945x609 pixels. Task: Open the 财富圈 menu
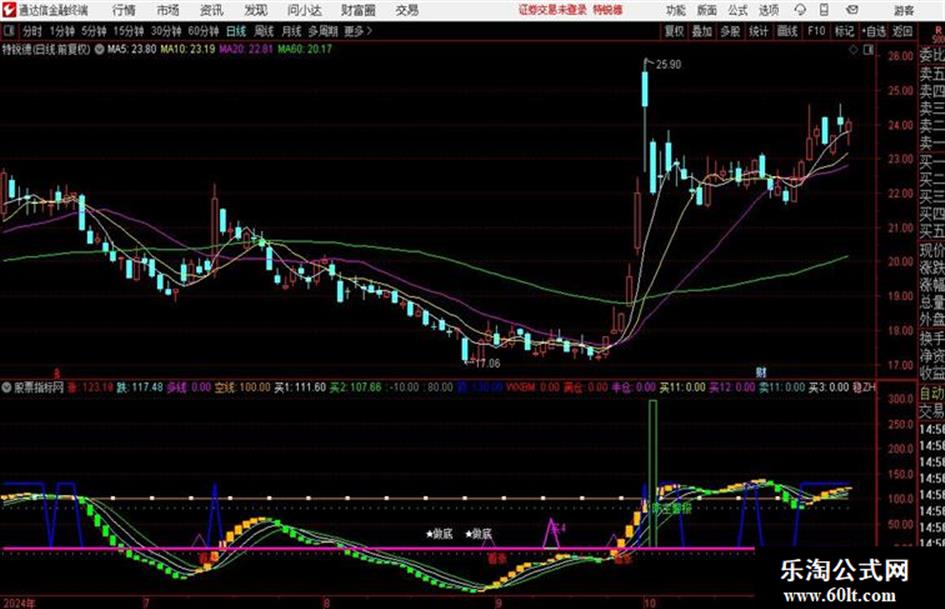(x=358, y=10)
